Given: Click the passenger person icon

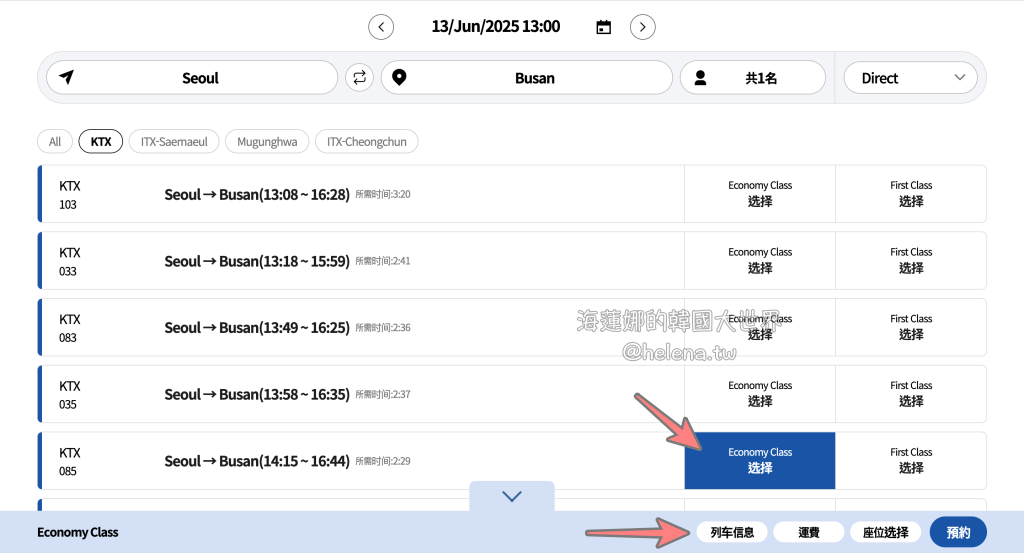Looking at the screenshot, I should pyautogui.click(x=700, y=78).
